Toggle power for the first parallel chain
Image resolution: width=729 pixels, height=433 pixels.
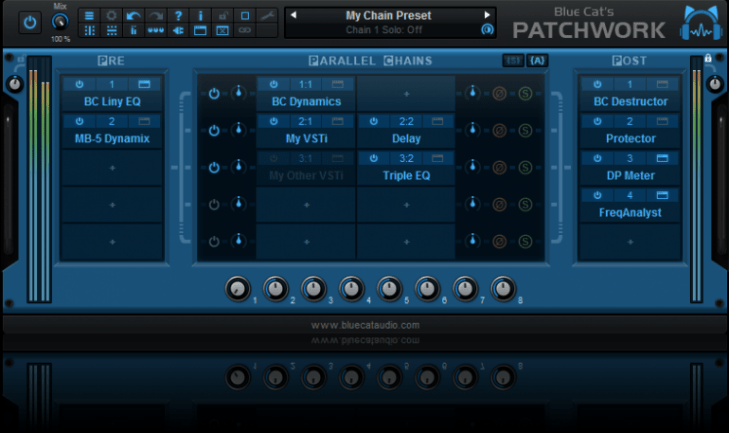tap(214, 93)
